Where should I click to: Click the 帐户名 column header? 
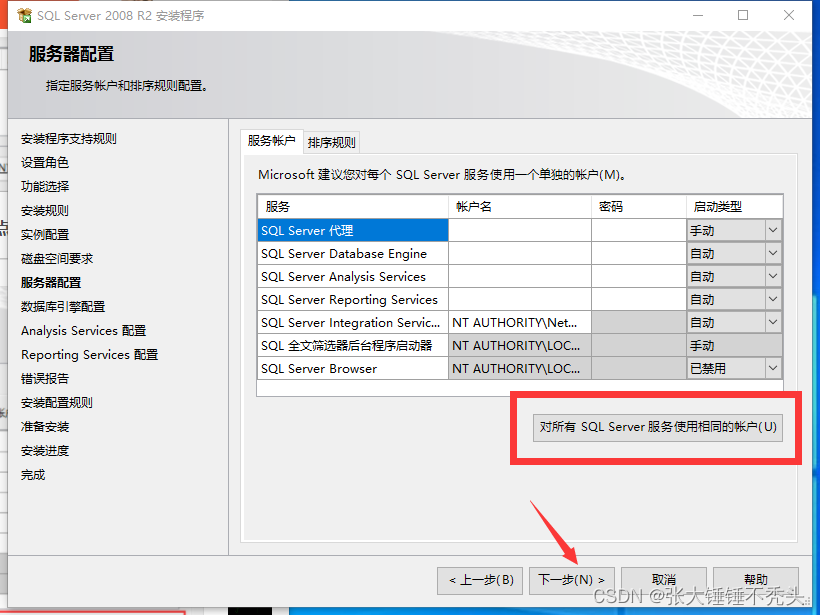(x=520, y=207)
